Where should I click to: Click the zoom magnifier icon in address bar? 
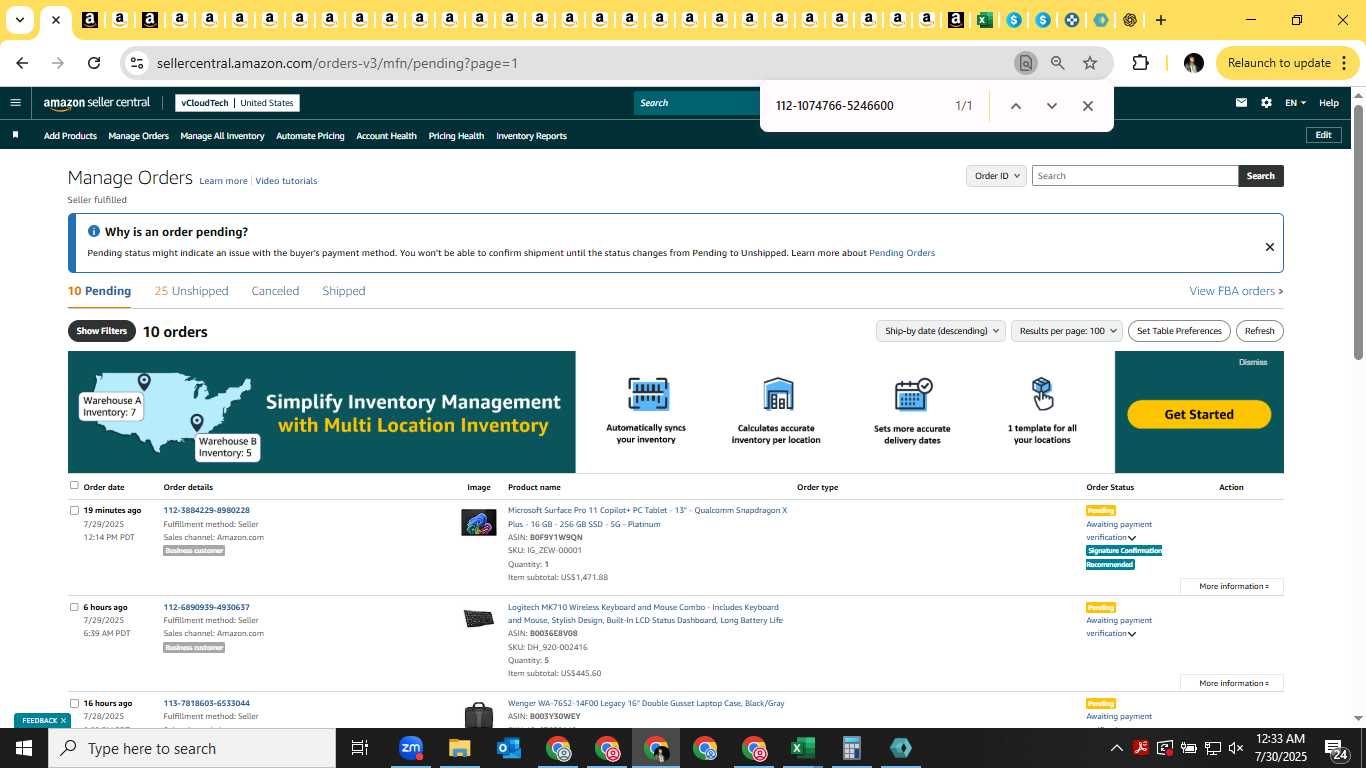point(1057,63)
